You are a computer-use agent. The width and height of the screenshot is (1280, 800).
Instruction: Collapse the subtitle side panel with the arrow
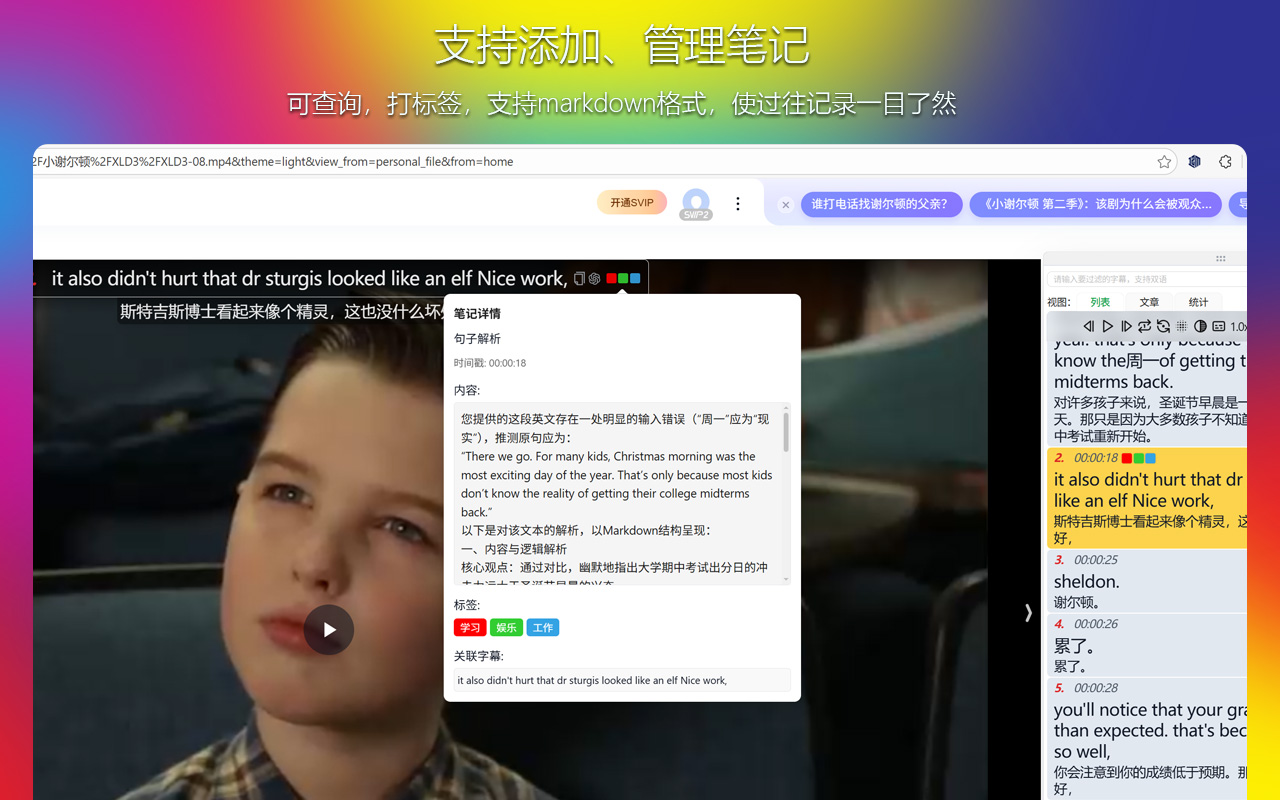pos(1028,612)
